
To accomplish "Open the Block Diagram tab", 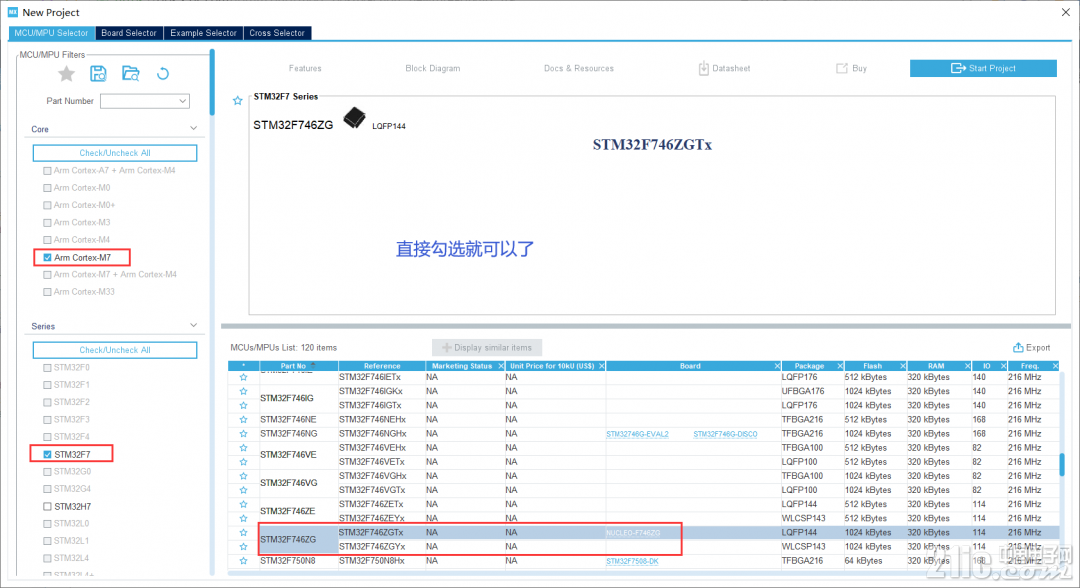I will click(433, 68).
